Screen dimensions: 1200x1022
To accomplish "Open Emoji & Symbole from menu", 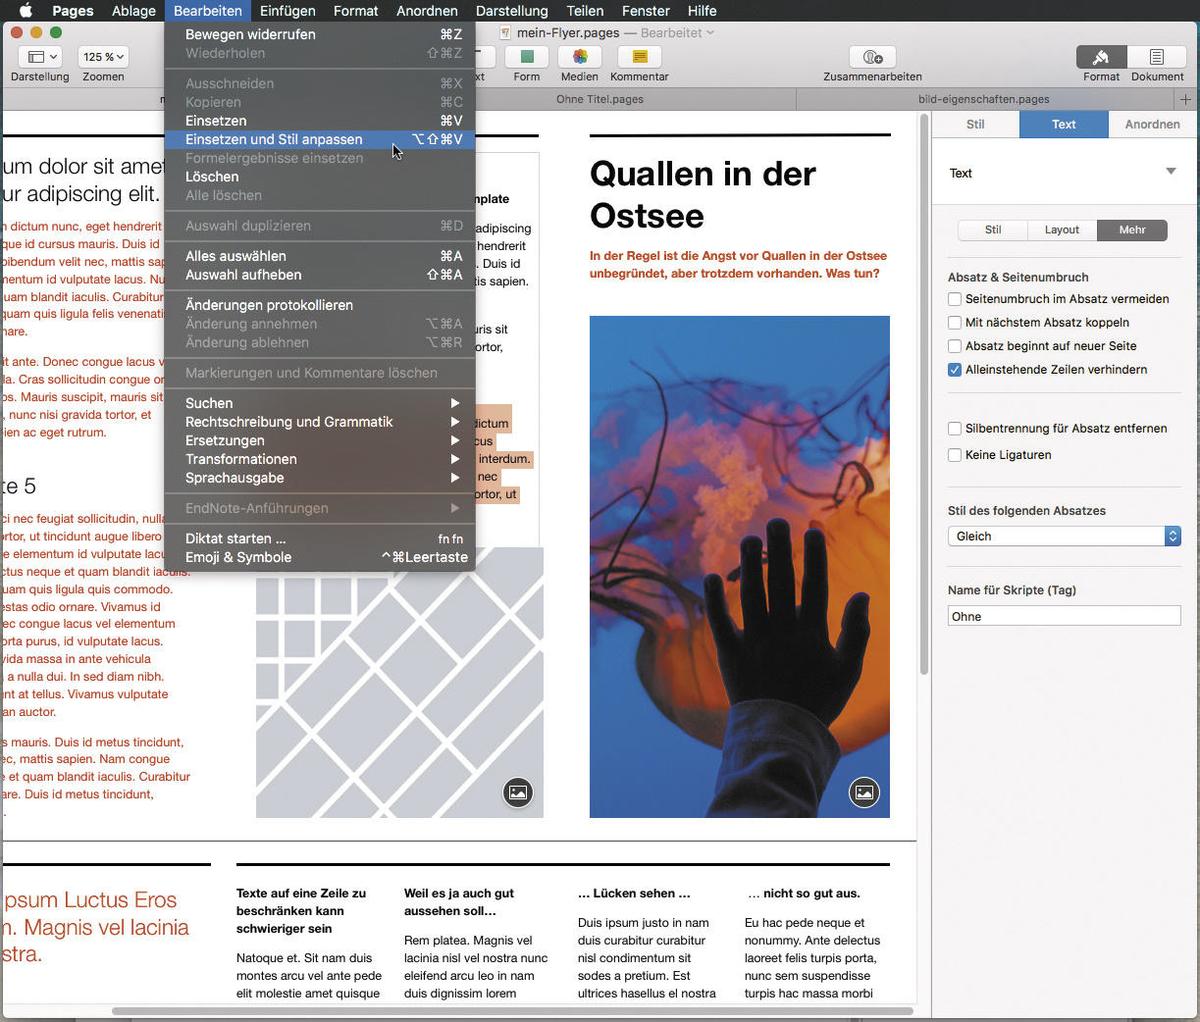I will tap(320, 557).
